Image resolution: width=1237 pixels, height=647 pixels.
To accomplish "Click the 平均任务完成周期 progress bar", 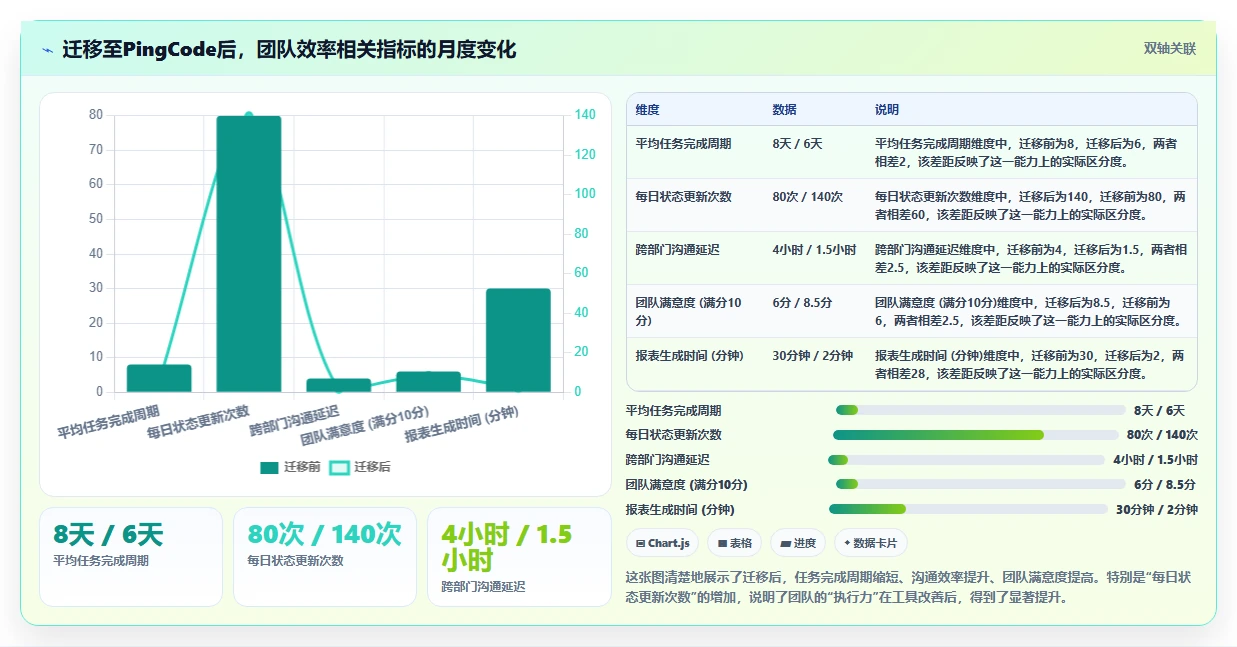I will (981, 410).
